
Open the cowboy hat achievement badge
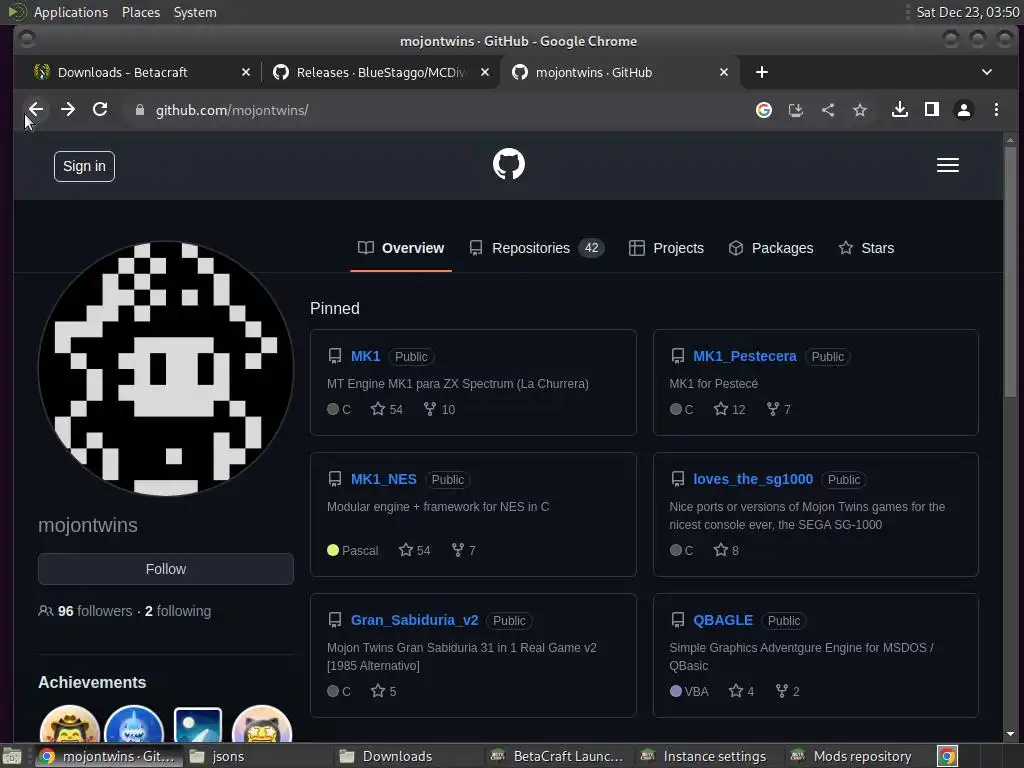(69, 725)
